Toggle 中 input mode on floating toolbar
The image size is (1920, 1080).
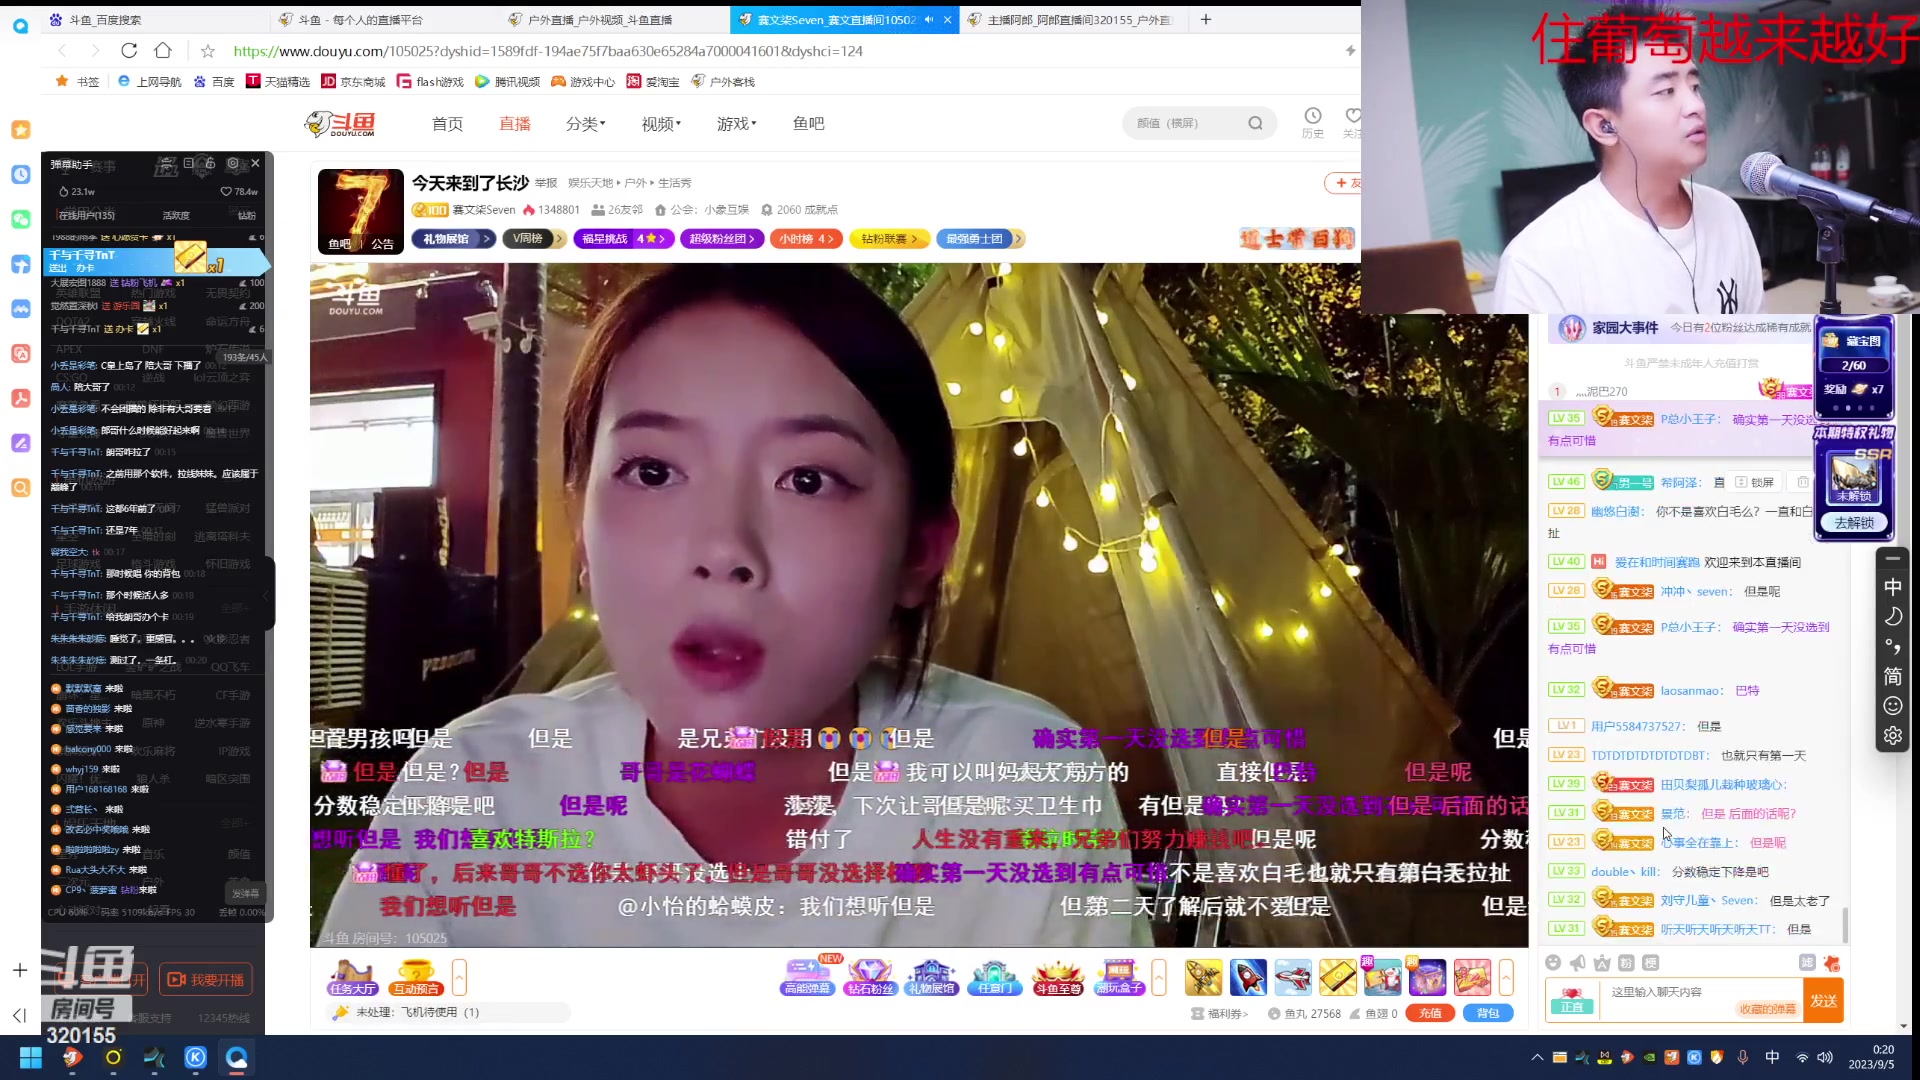(1893, 587)
